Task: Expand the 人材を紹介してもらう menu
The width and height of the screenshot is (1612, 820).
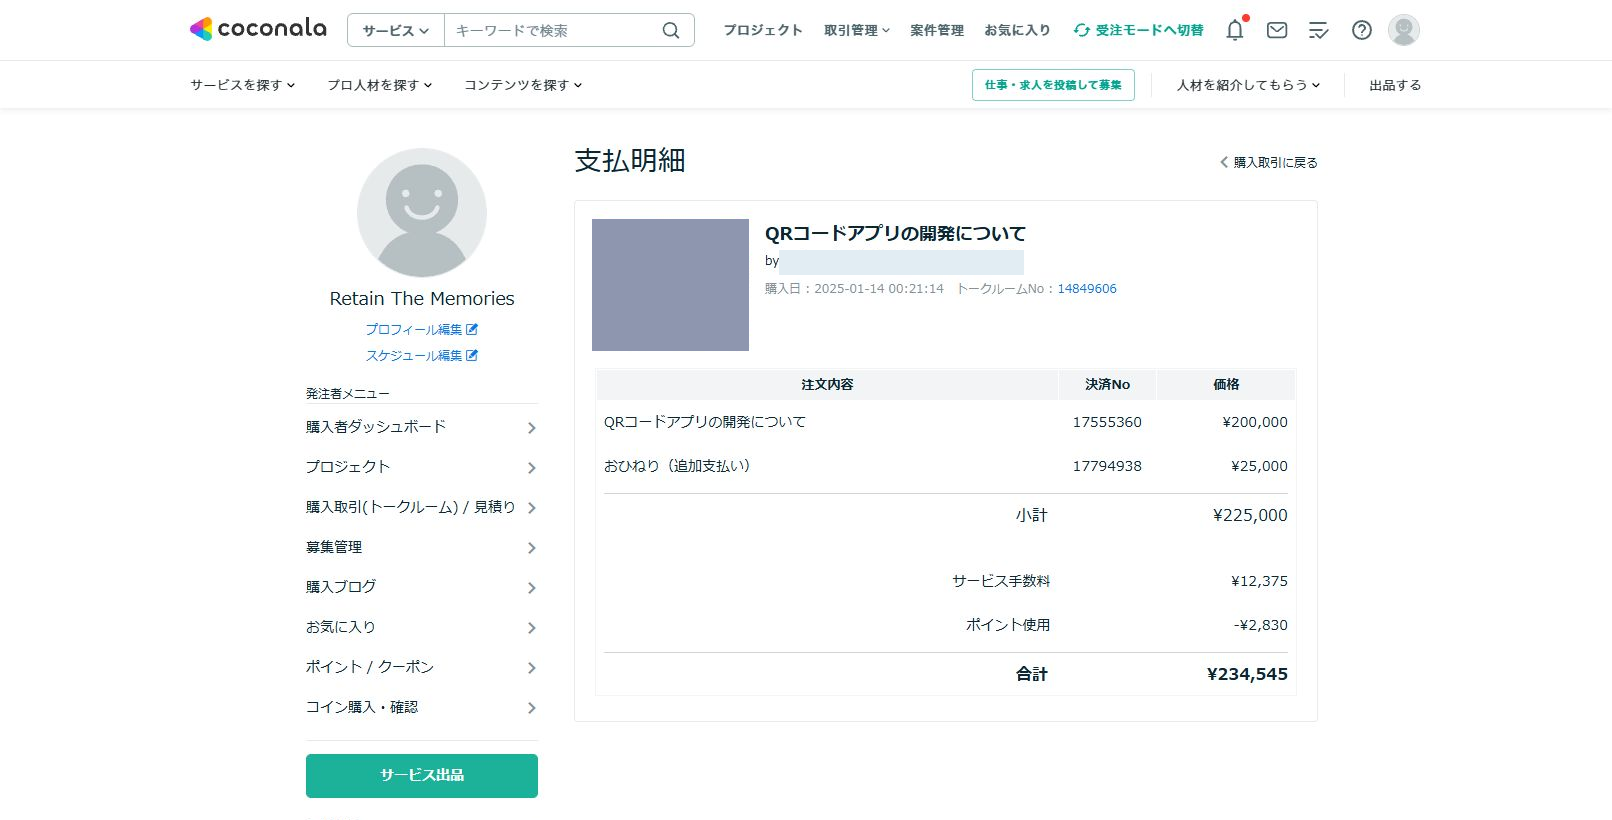Action: (x=1249, y=85)
